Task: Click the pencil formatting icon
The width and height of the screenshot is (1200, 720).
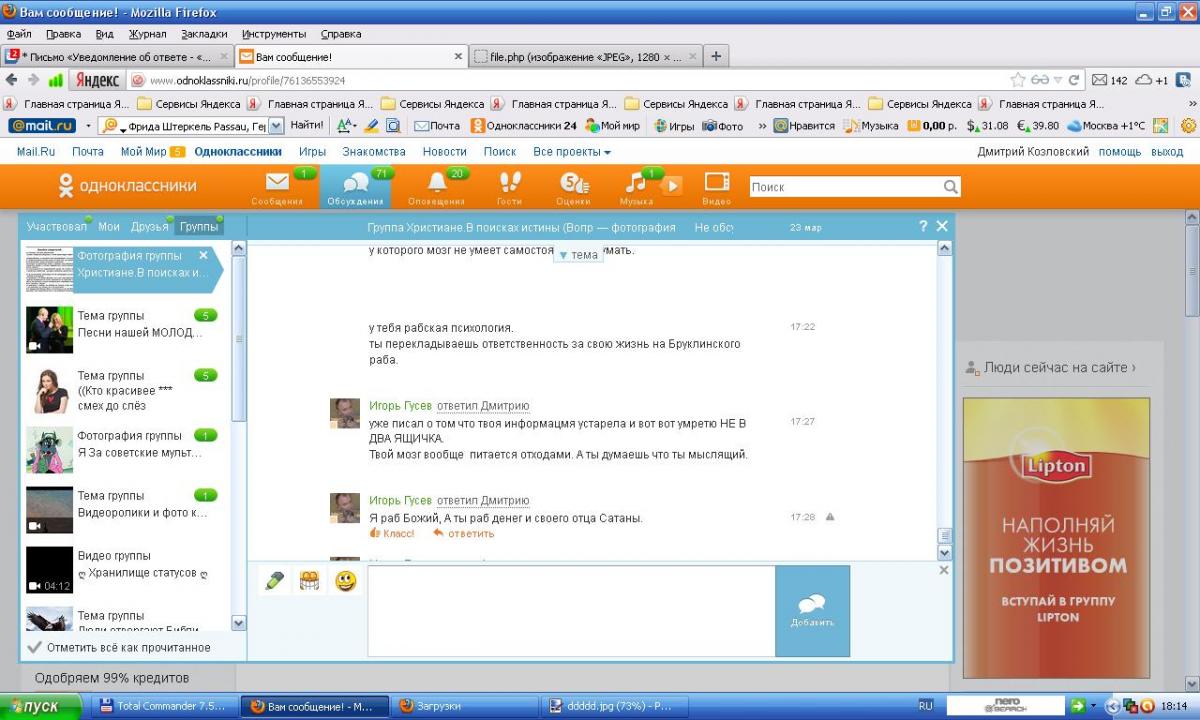Action: [274, 581]
